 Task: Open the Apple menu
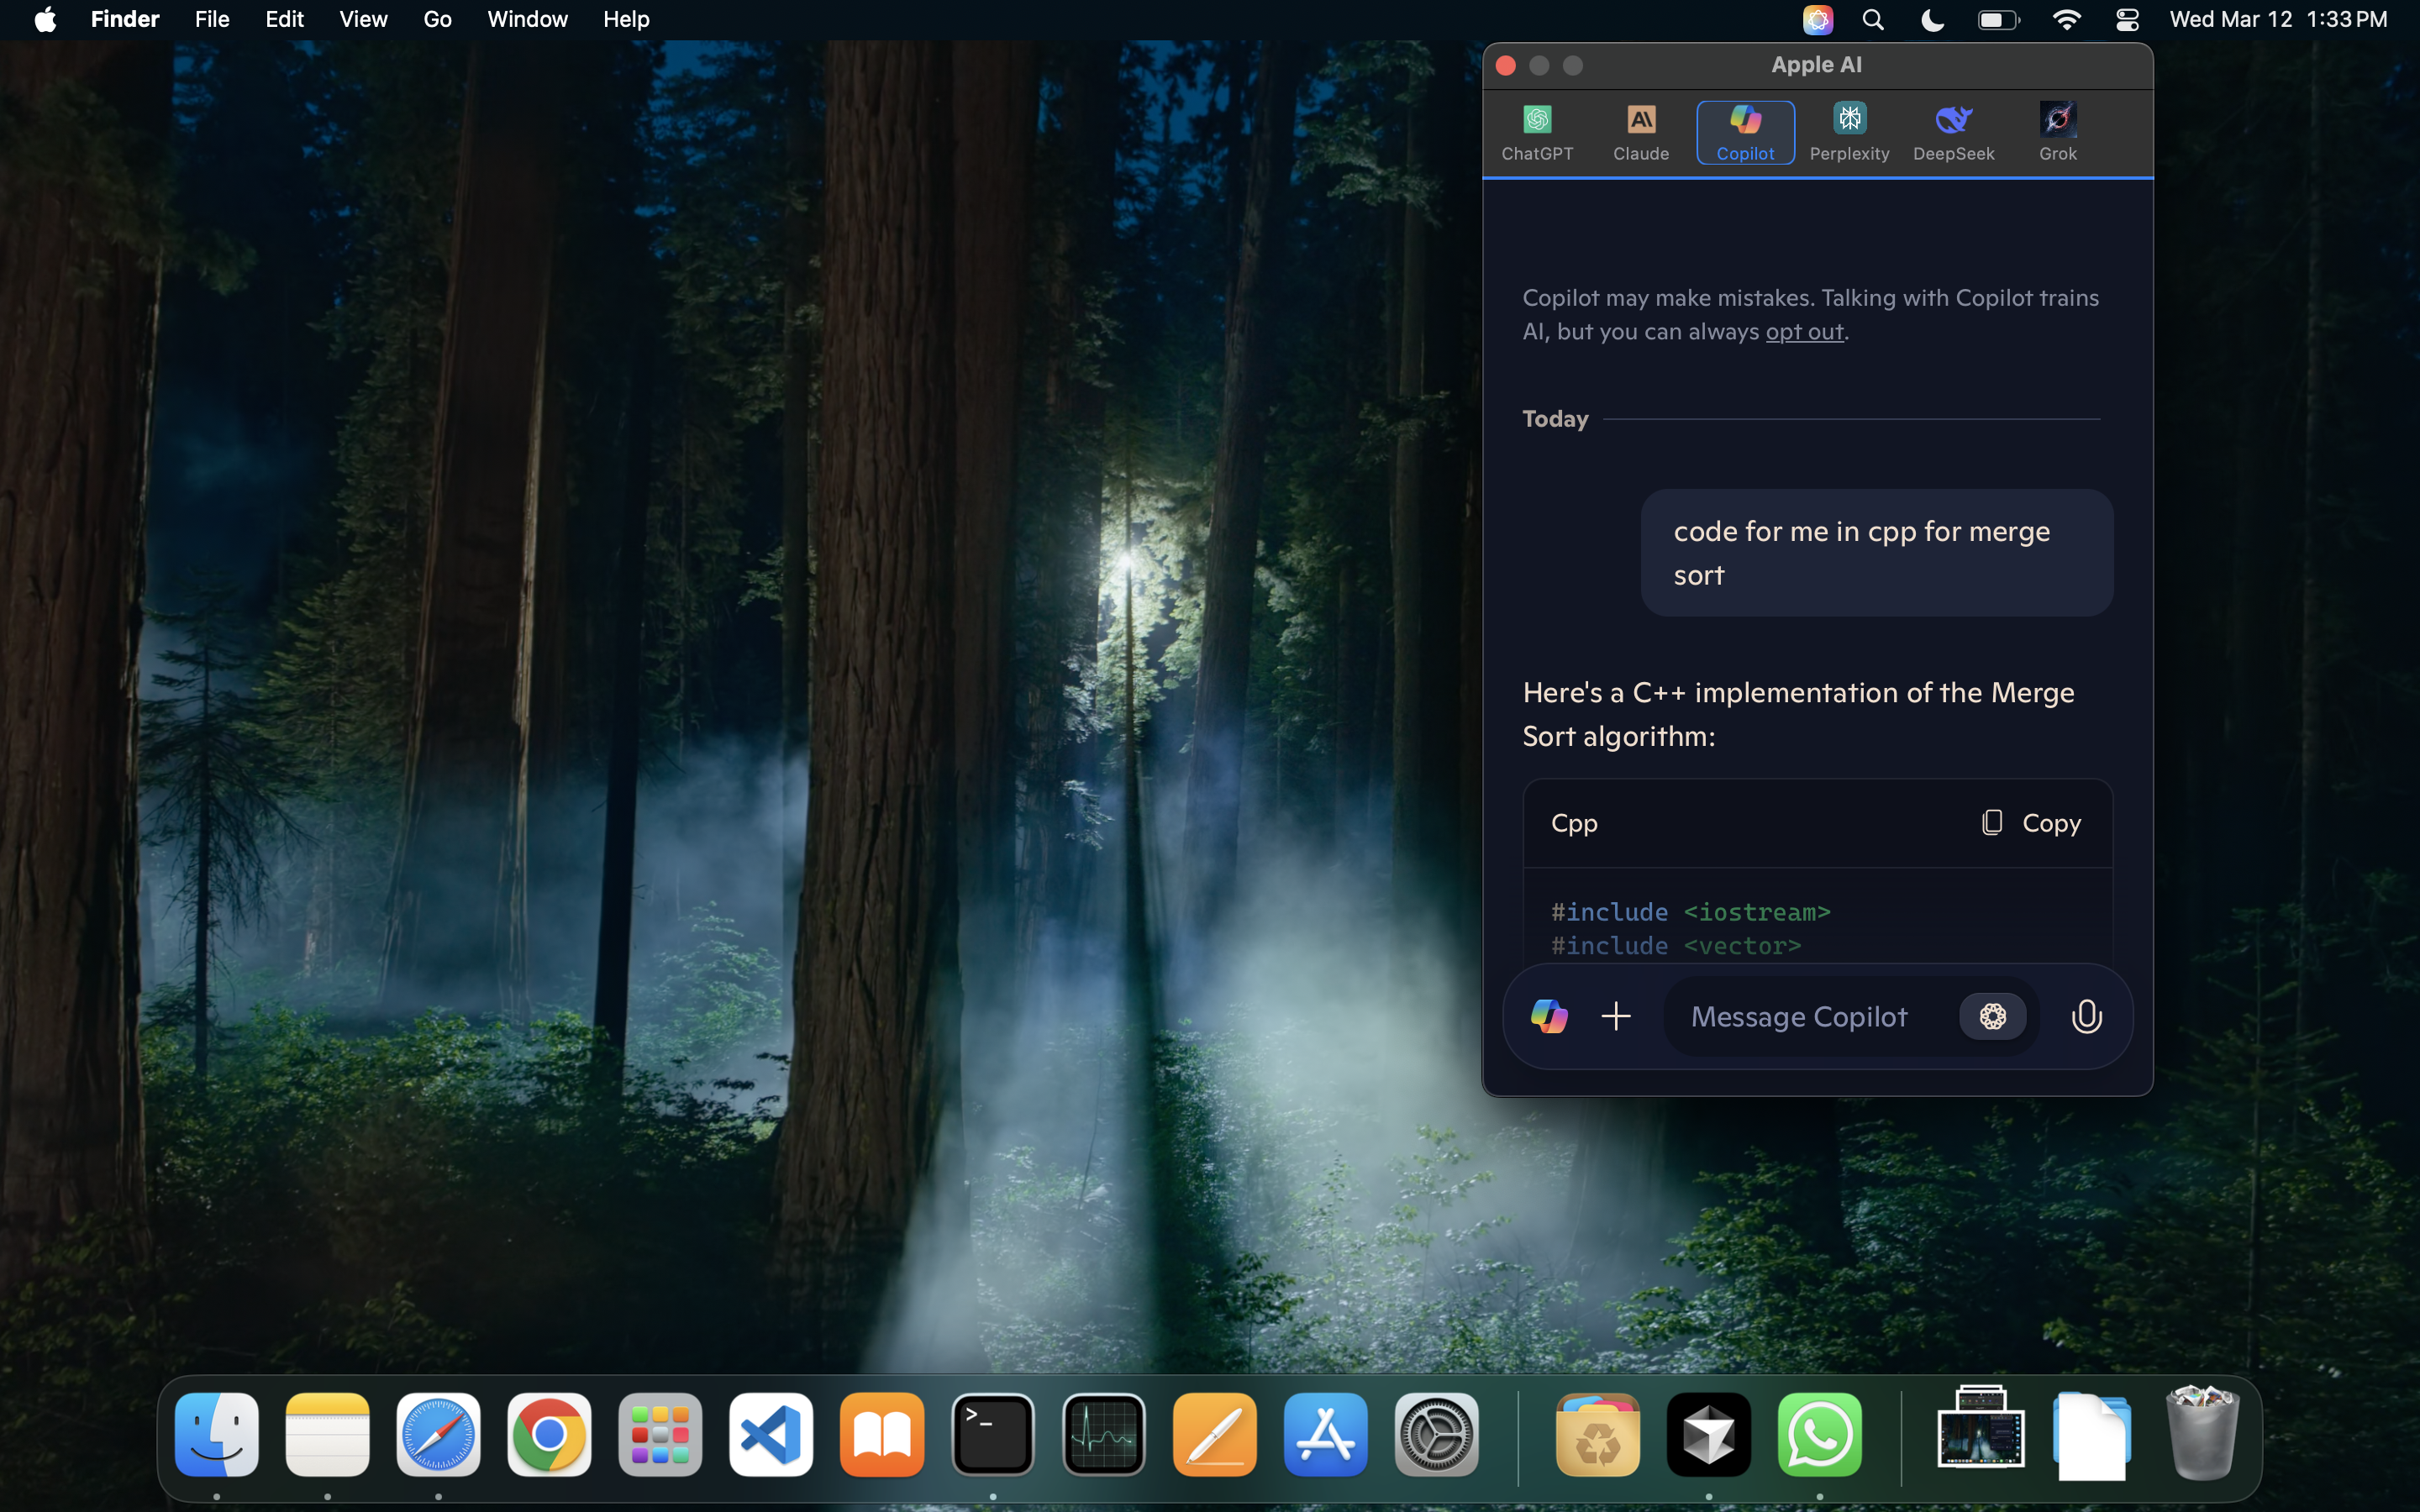(45, 20)
